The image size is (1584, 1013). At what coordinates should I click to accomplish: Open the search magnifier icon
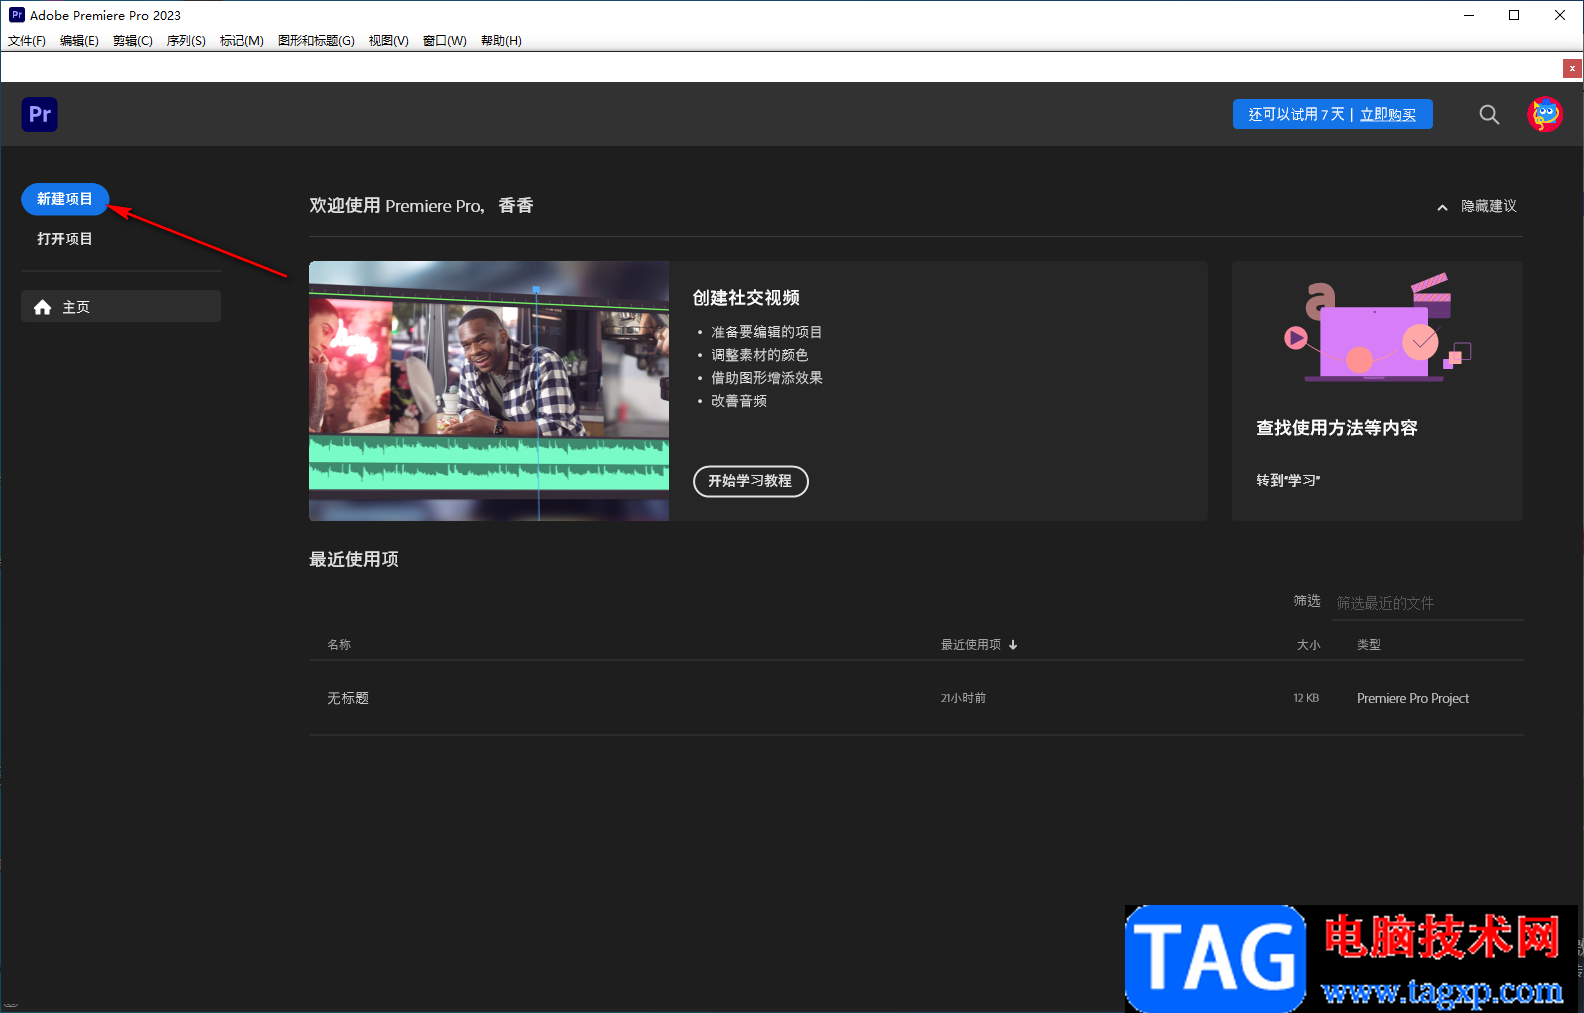(x=1489, y=114)
